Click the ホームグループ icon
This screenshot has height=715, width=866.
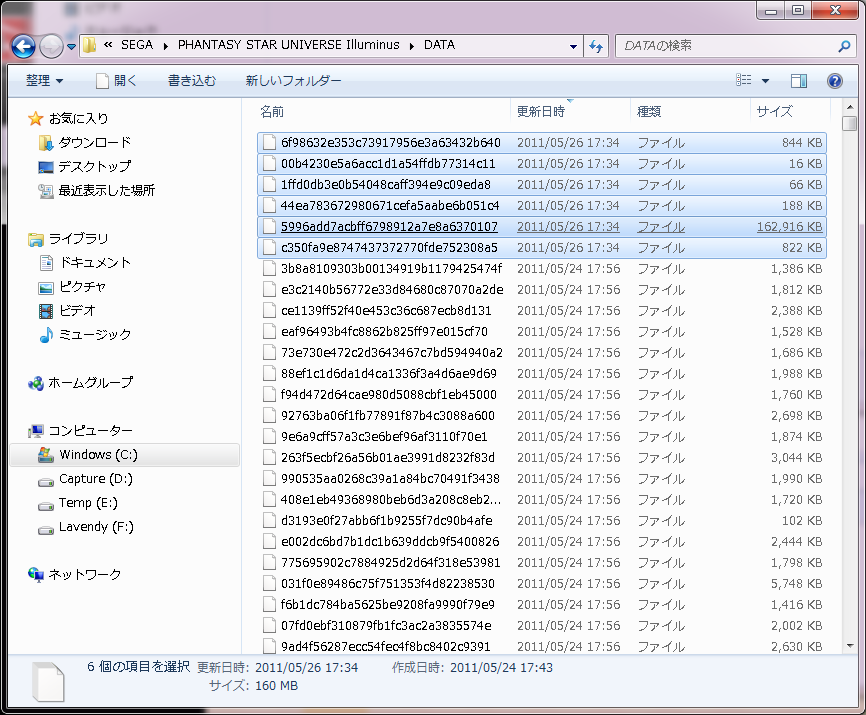point(36,383)
